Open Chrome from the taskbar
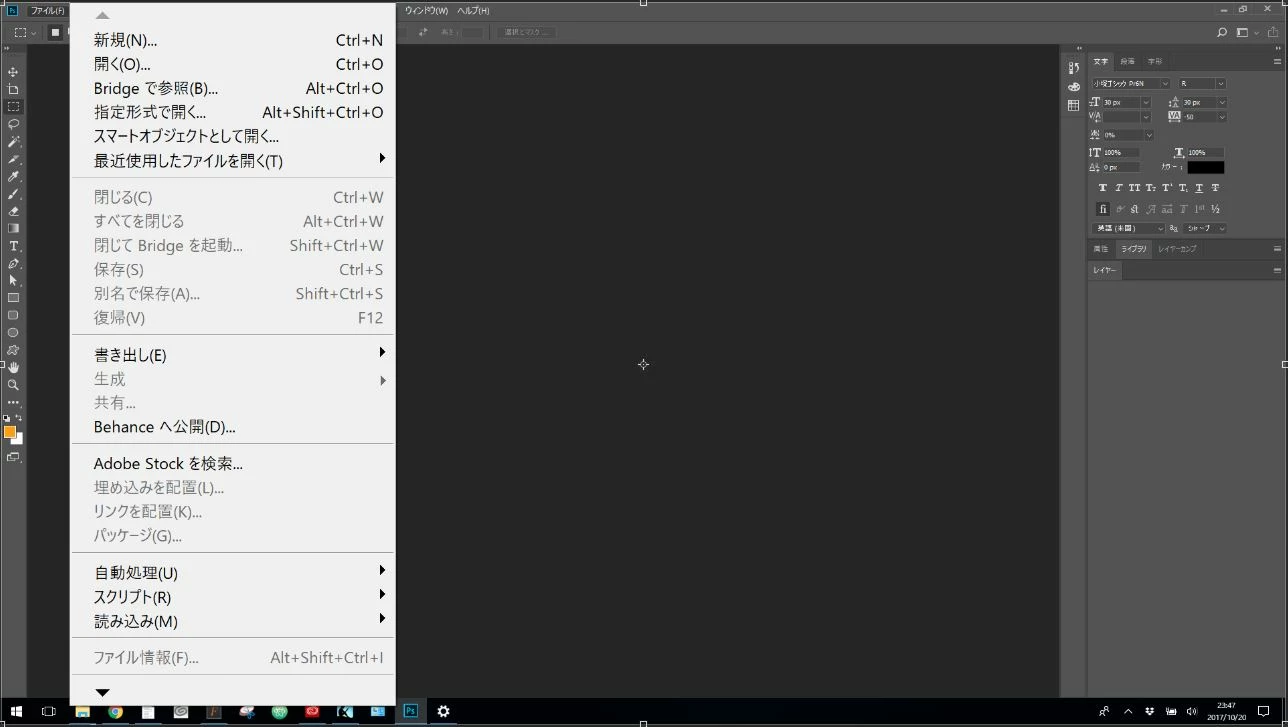The width and height of the screenshot is (1288, 727). 115,712
